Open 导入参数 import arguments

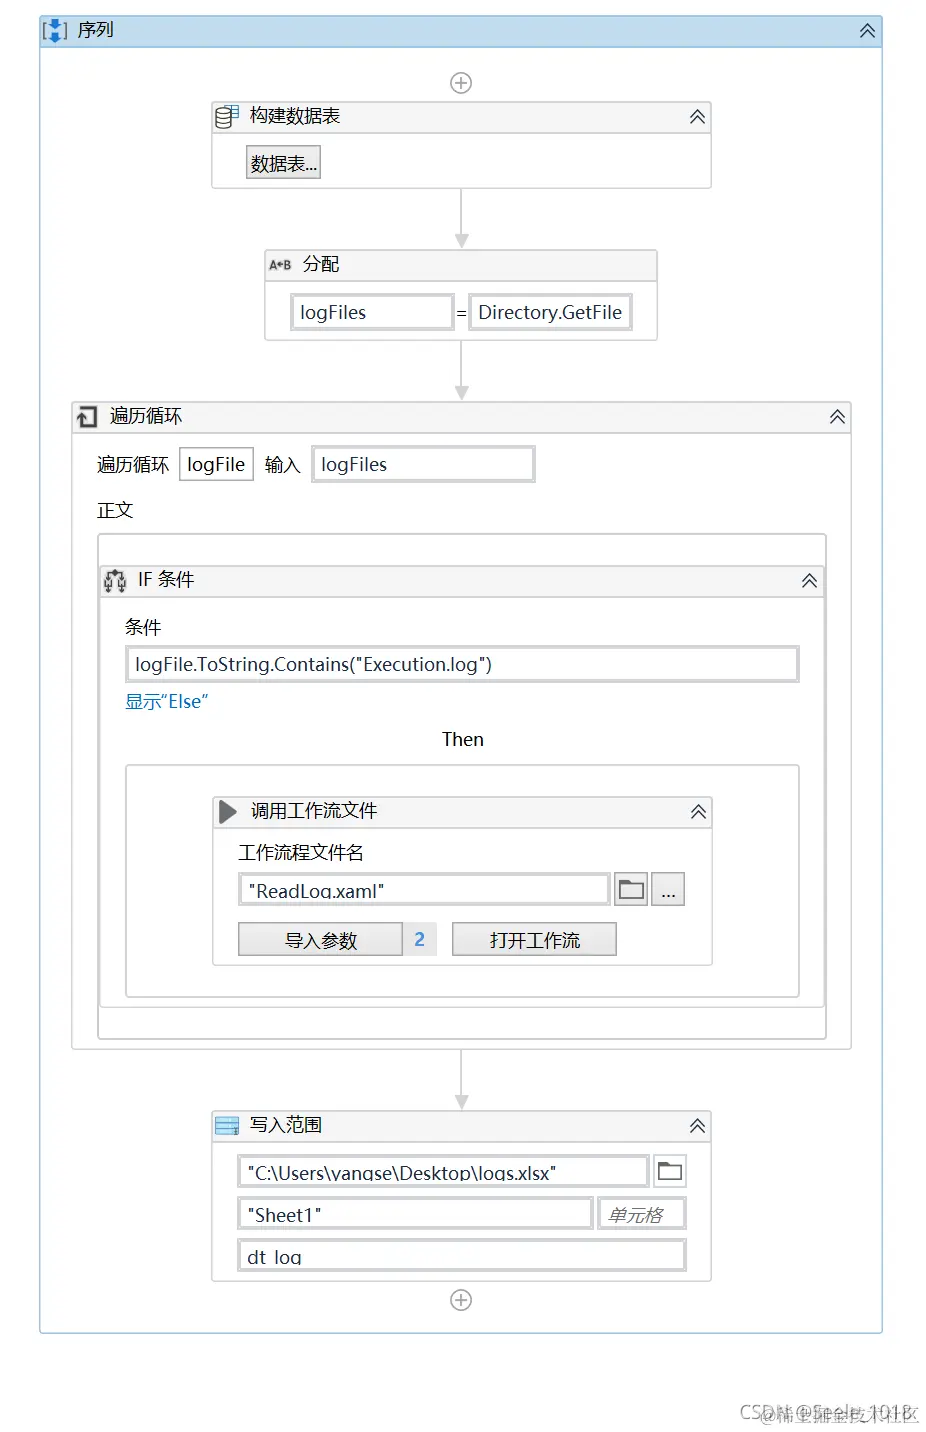click(320, 940)
